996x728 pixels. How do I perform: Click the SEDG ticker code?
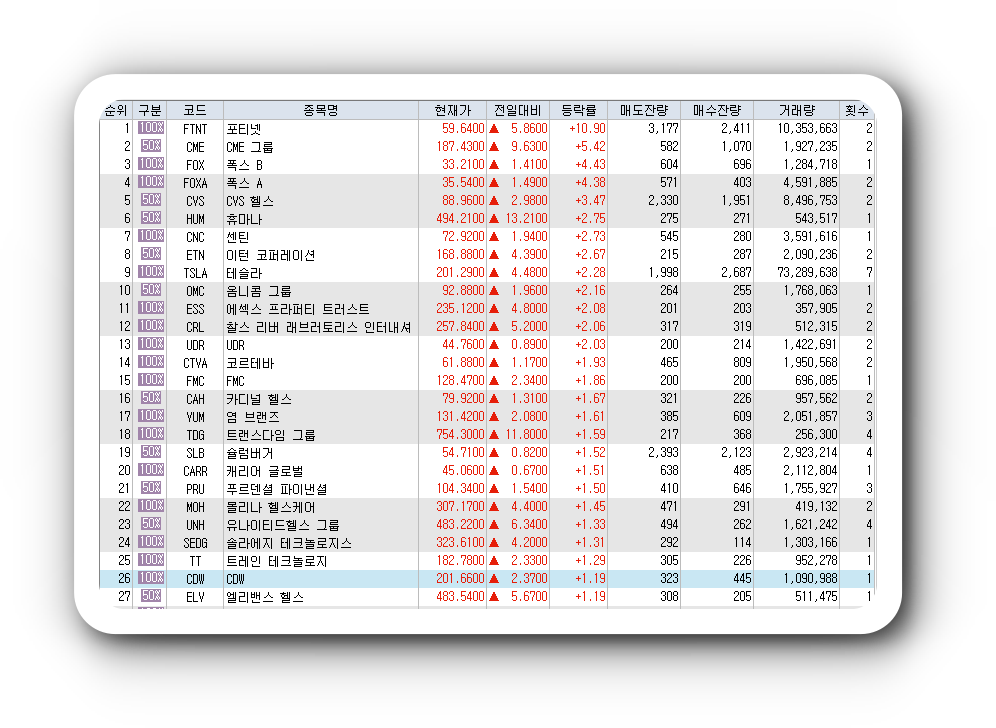(195, 543)
